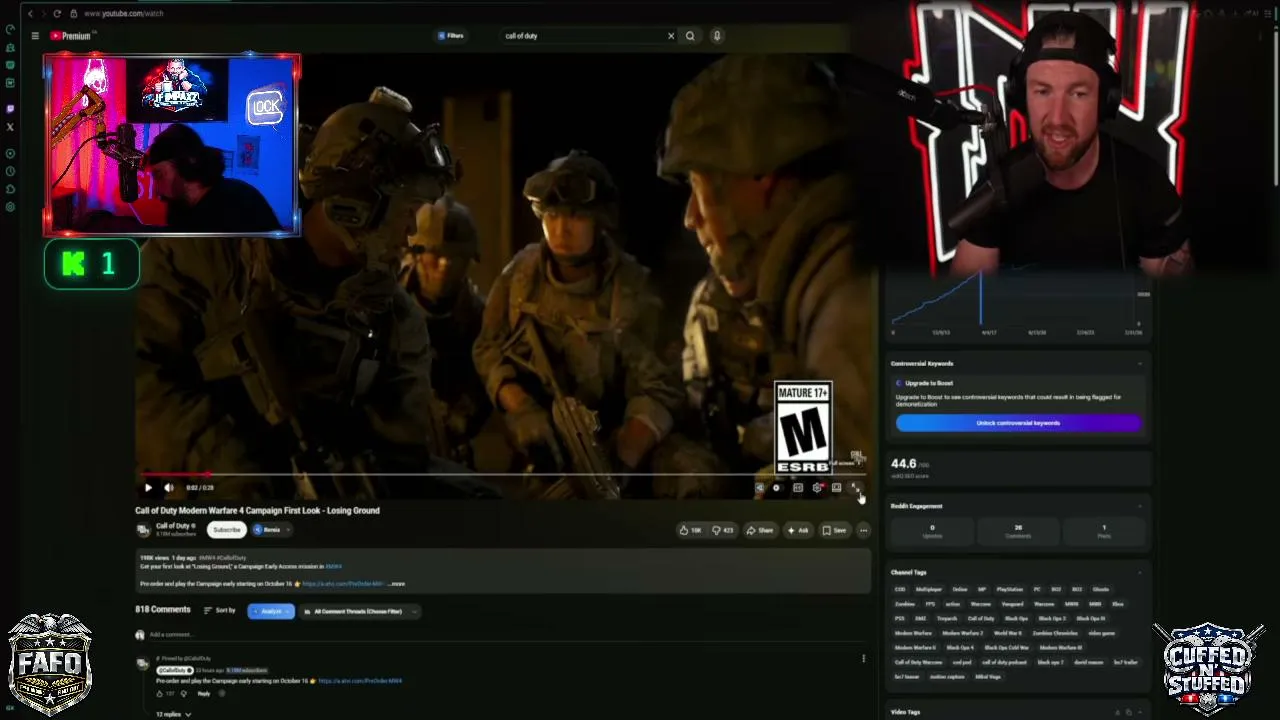Play the Call of Duty video

click(x=148, y=488)
